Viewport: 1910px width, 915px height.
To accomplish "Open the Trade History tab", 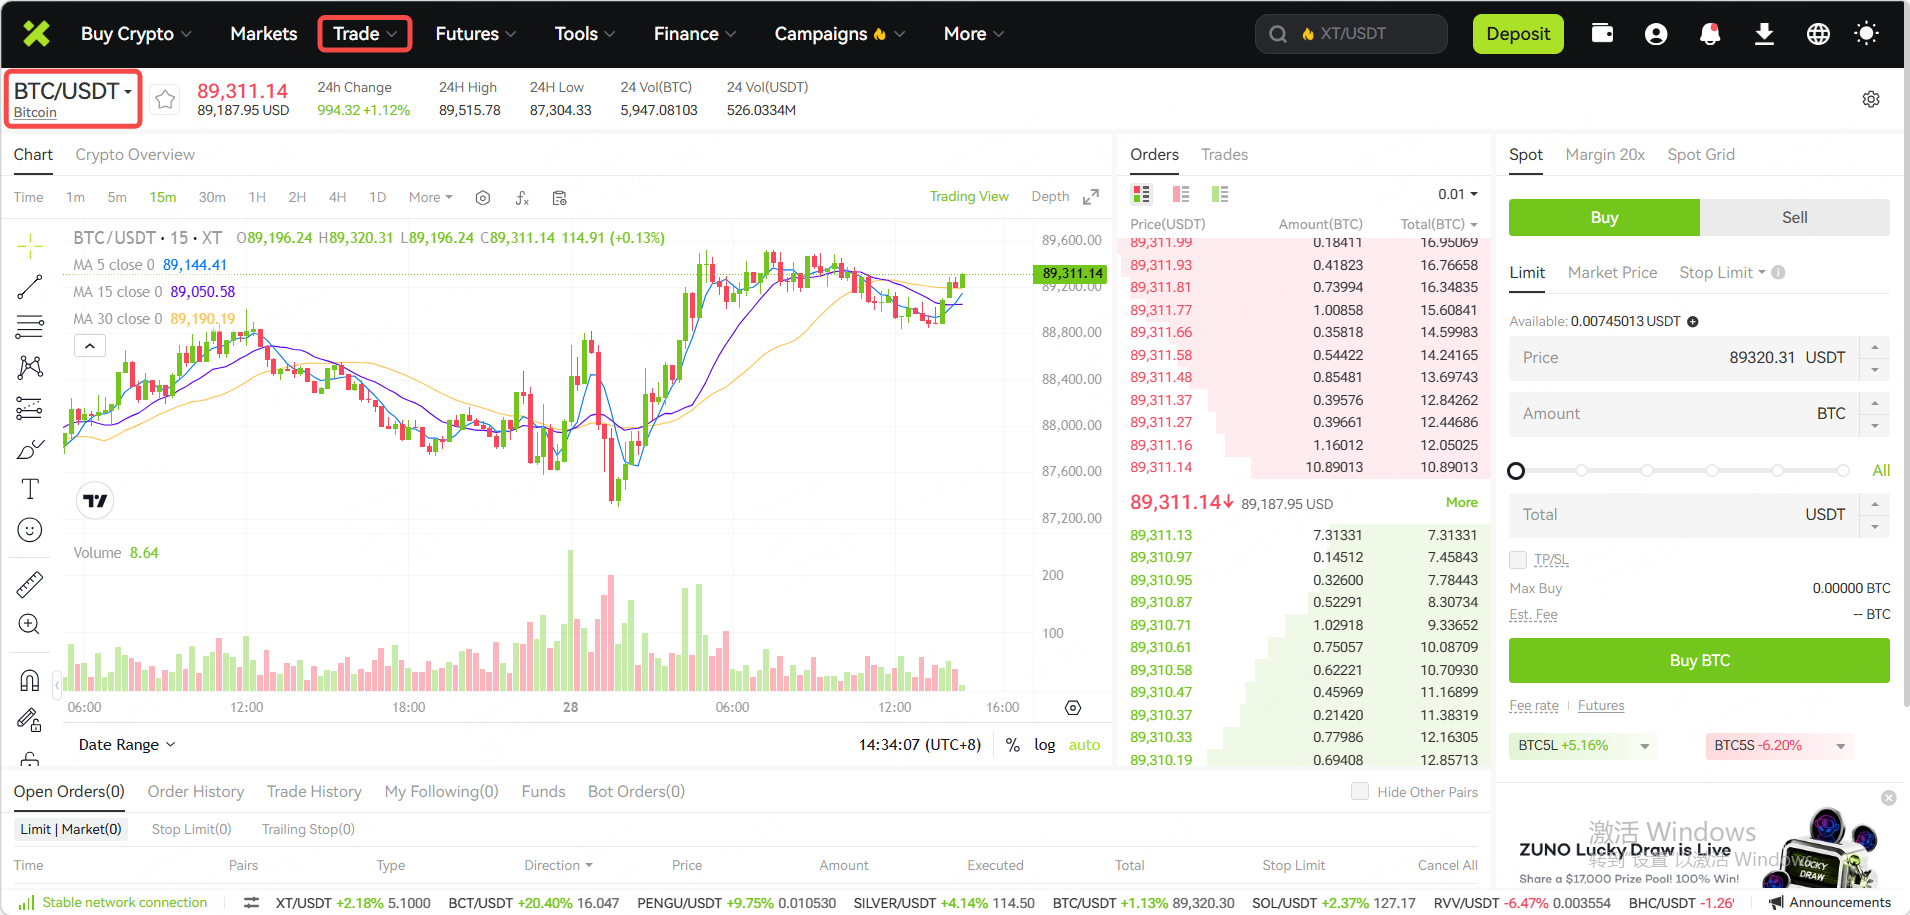I will tap(314, 792).
